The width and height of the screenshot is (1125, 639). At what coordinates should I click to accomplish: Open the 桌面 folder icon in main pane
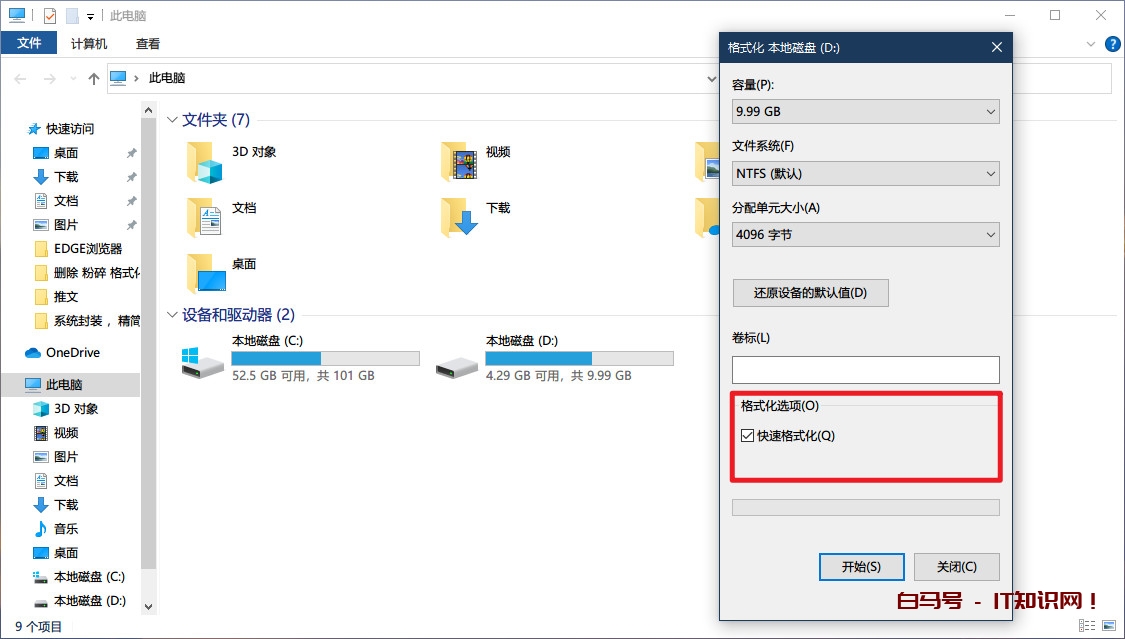[x=205, y=274]
